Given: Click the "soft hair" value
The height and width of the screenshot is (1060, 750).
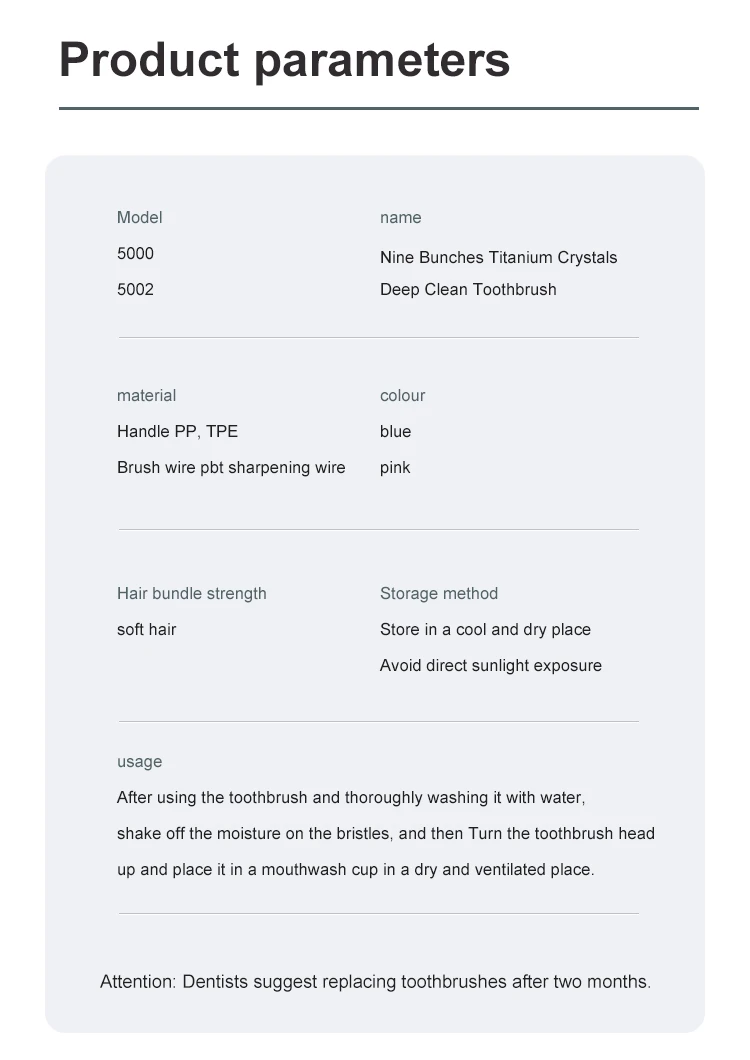Looking at the screenshot, I should pyautogui.click(x=146, y=629).
